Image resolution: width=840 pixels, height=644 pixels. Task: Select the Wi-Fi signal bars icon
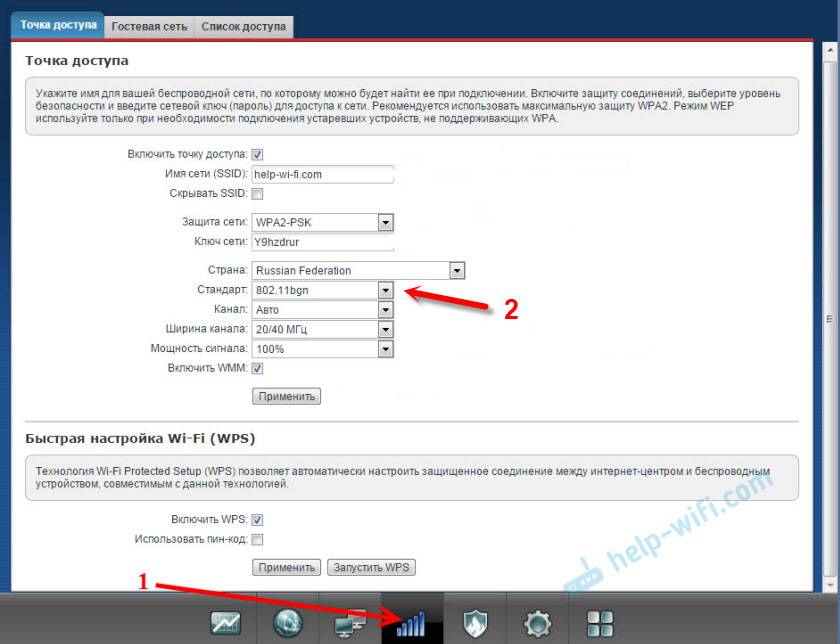(411, 624)
